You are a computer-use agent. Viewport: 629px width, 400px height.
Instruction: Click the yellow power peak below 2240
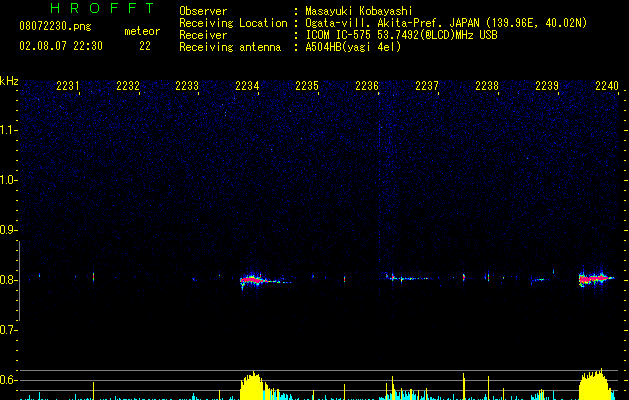pyautogui.click(x=595, y=384)
